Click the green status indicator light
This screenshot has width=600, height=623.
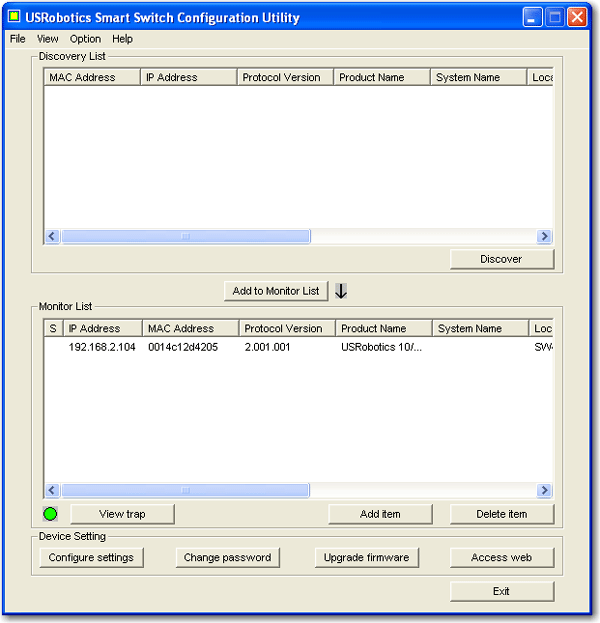point(50,514)
